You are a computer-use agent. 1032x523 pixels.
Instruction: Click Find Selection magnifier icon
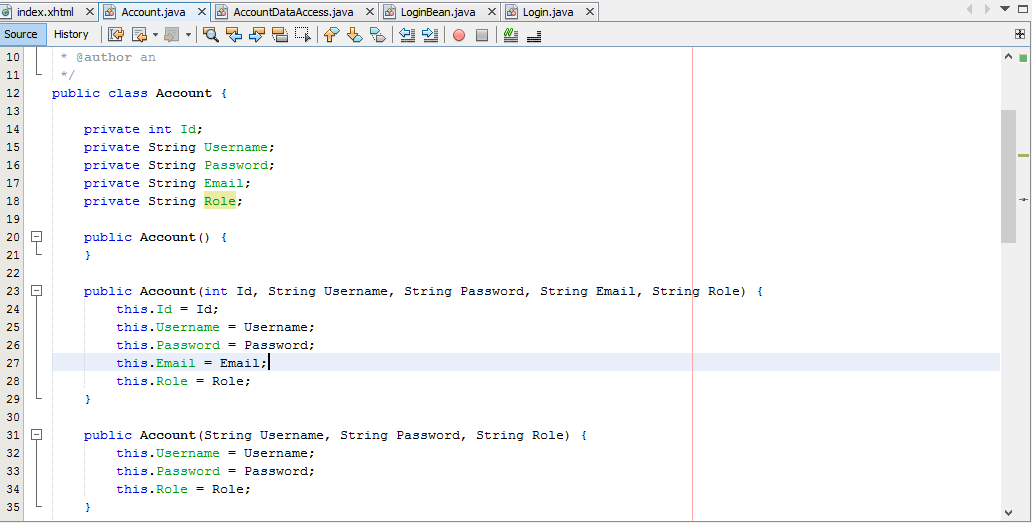211,34
